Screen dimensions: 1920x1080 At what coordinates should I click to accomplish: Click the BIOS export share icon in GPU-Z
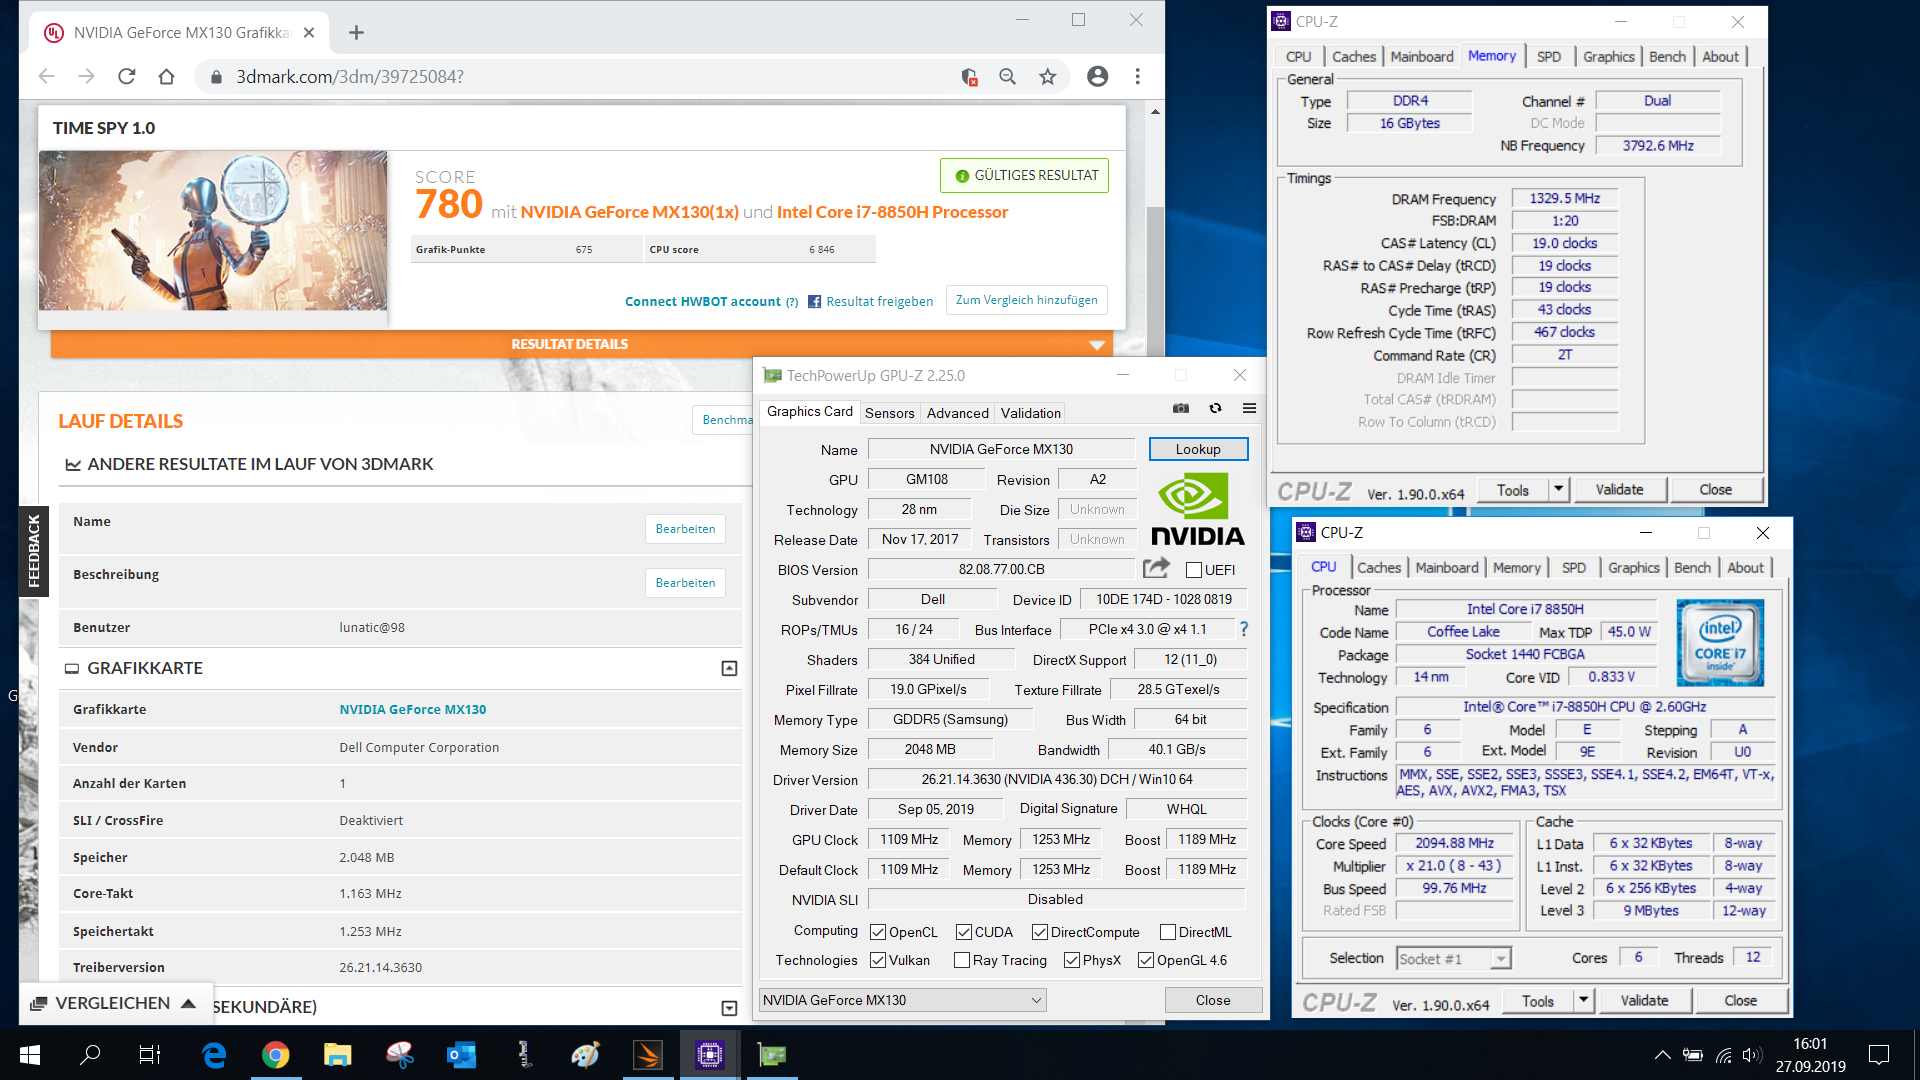tap(1157, 568)
